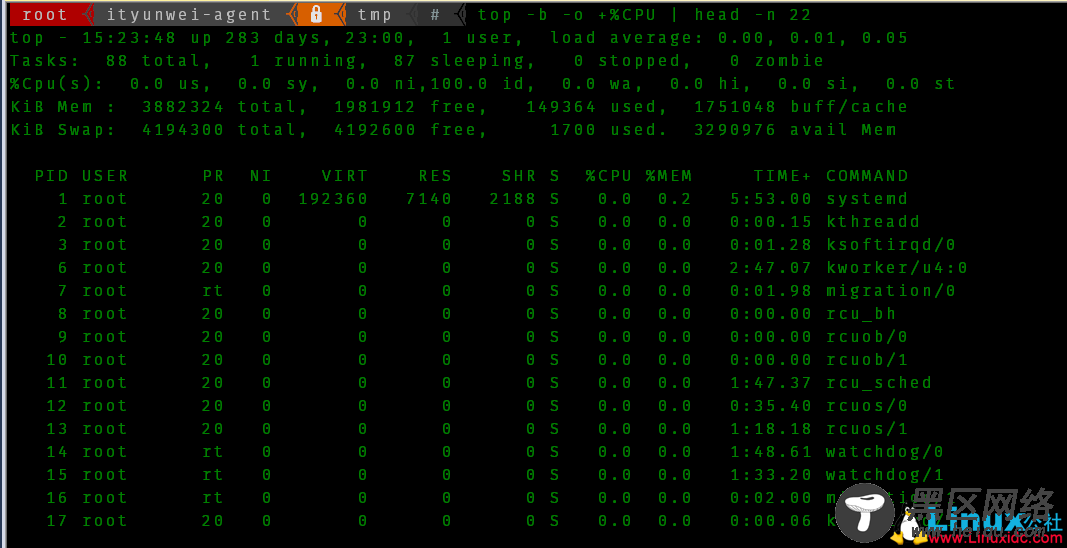Click the 'rcu_sched' process name

(879, 383)
